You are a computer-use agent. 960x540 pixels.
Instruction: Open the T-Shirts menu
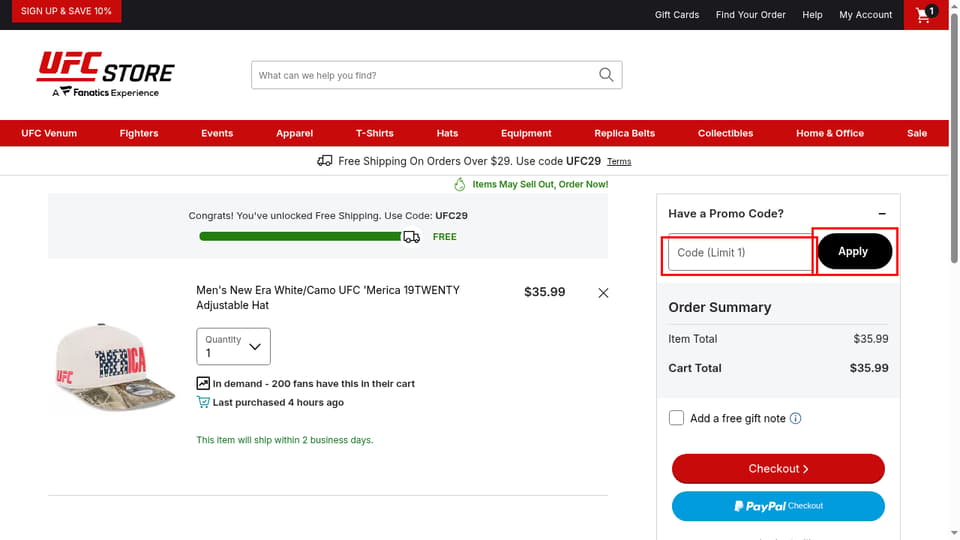pyautogui.click(x=375, y=133)
